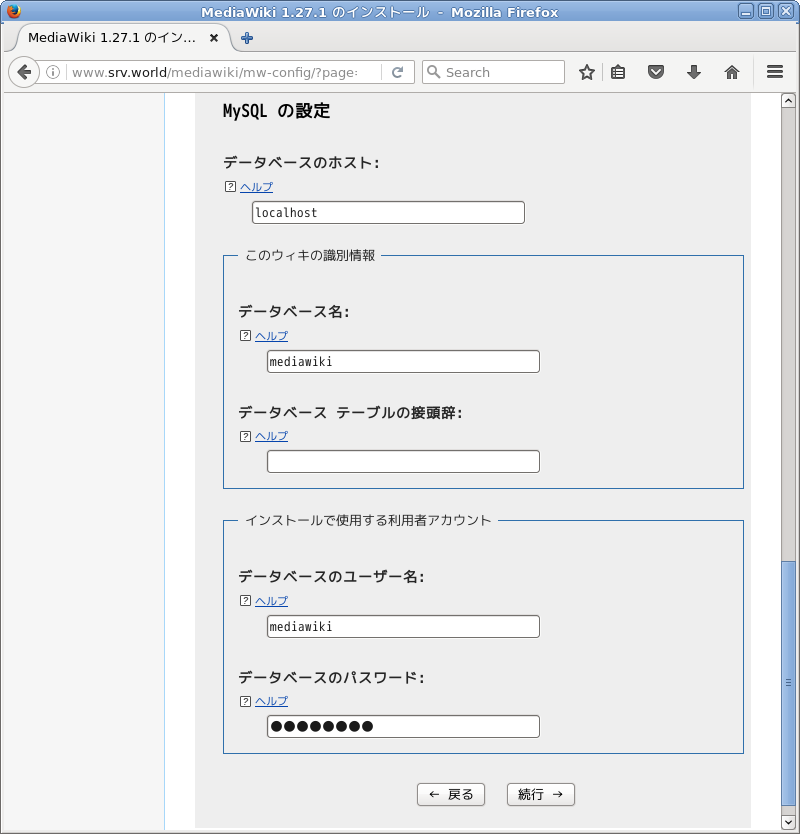
Task: Open a new tab with plus icon
Action: click(x=247, y=38)
